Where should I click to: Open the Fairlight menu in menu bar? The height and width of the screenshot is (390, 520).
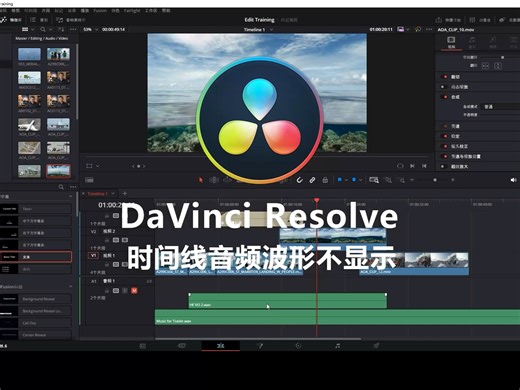132,11
